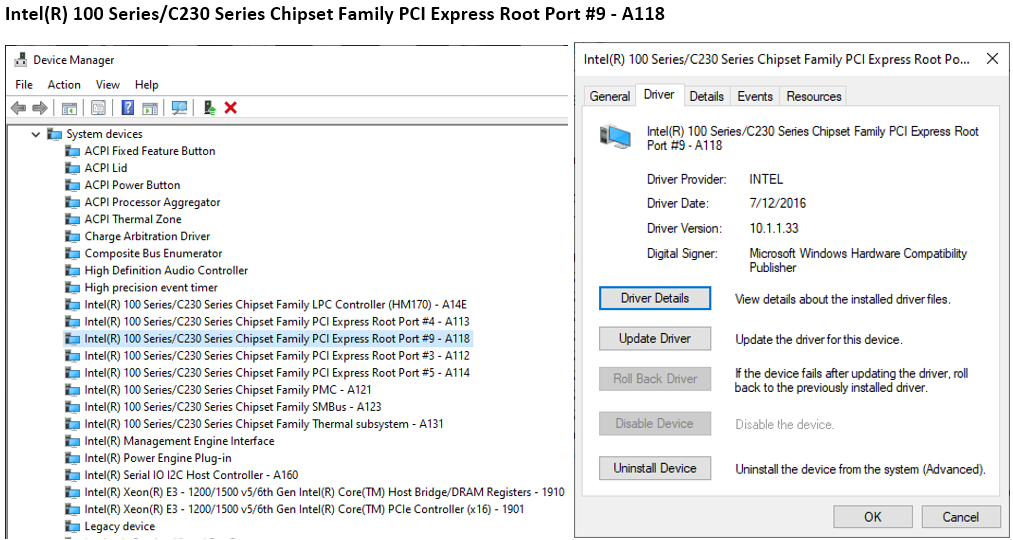Select the LPC Controller (HM170) - A14E entry
This screenshot has width=1013, height=540.
click(277, 305)
